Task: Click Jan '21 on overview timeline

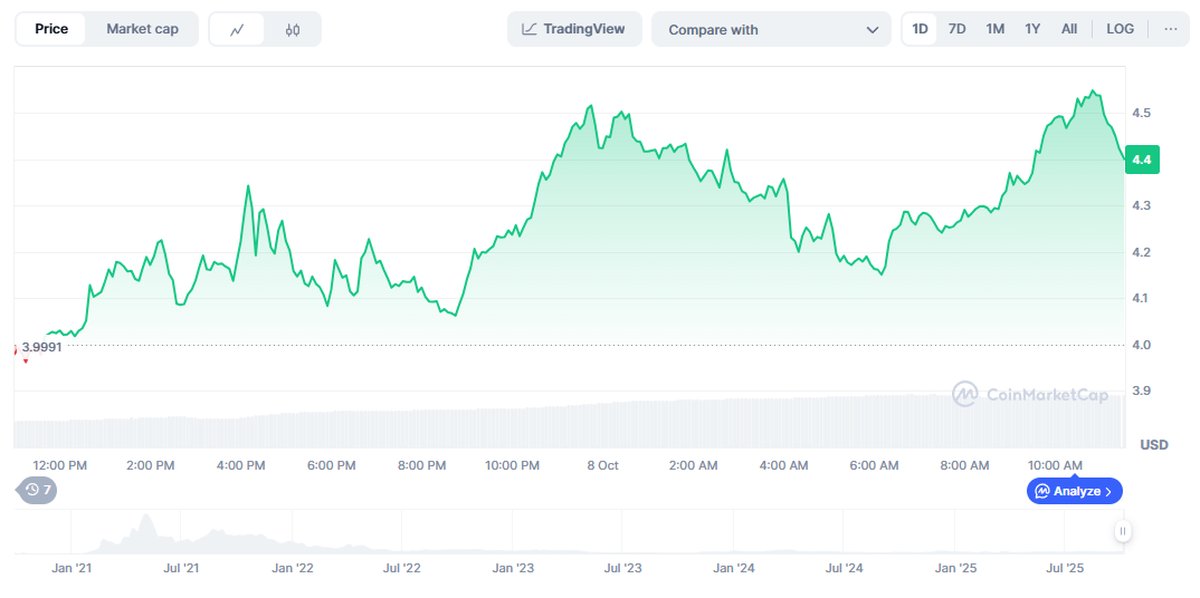Action: 71,568
